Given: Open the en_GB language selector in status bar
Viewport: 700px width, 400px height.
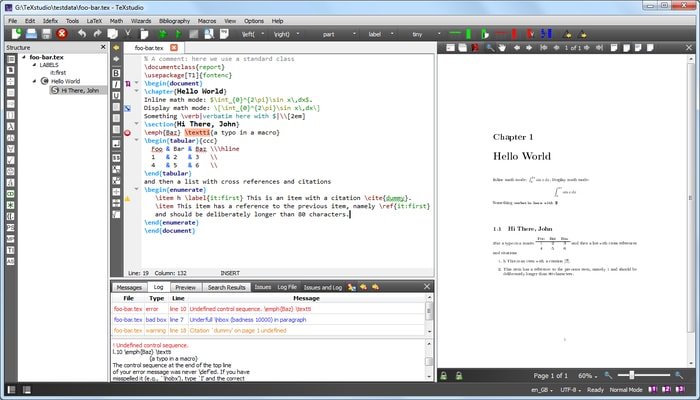Looking at the screenshot, I should (x=542, y=390).
